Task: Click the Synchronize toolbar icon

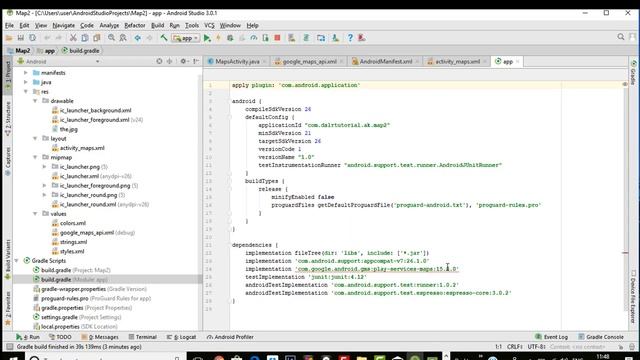Action: point(32,38)
